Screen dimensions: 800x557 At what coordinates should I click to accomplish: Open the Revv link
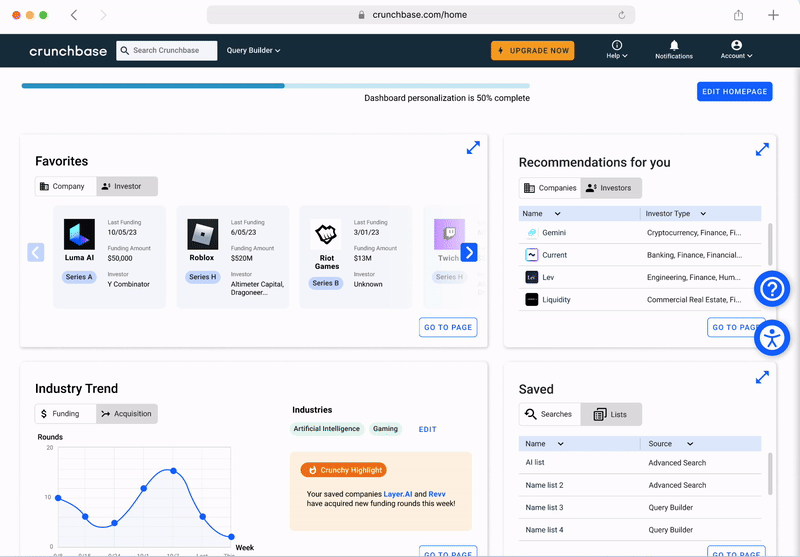(437, 494)
